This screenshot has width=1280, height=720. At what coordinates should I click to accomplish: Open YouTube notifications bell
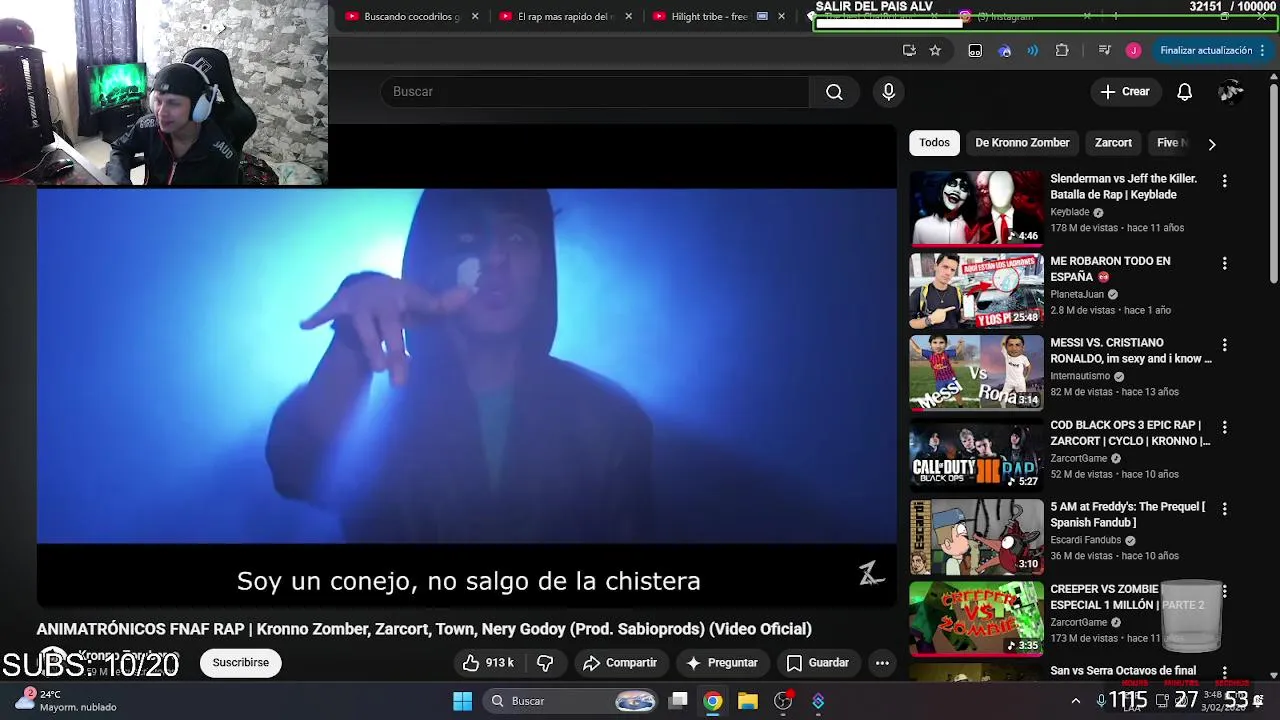[1184, 92]
